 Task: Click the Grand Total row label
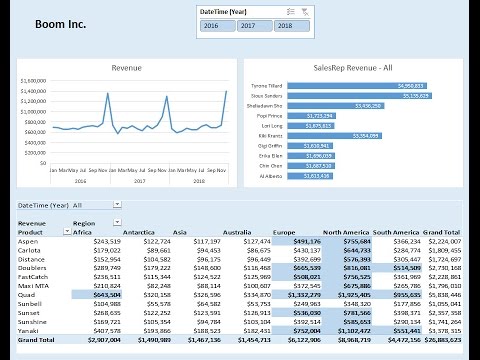pos(36,340)
